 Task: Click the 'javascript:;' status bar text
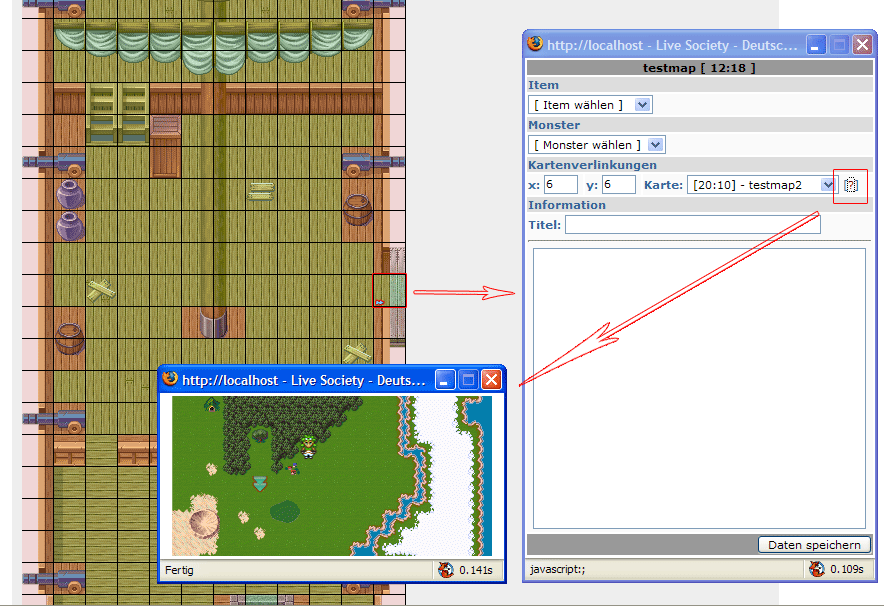[x=558, y=569]
